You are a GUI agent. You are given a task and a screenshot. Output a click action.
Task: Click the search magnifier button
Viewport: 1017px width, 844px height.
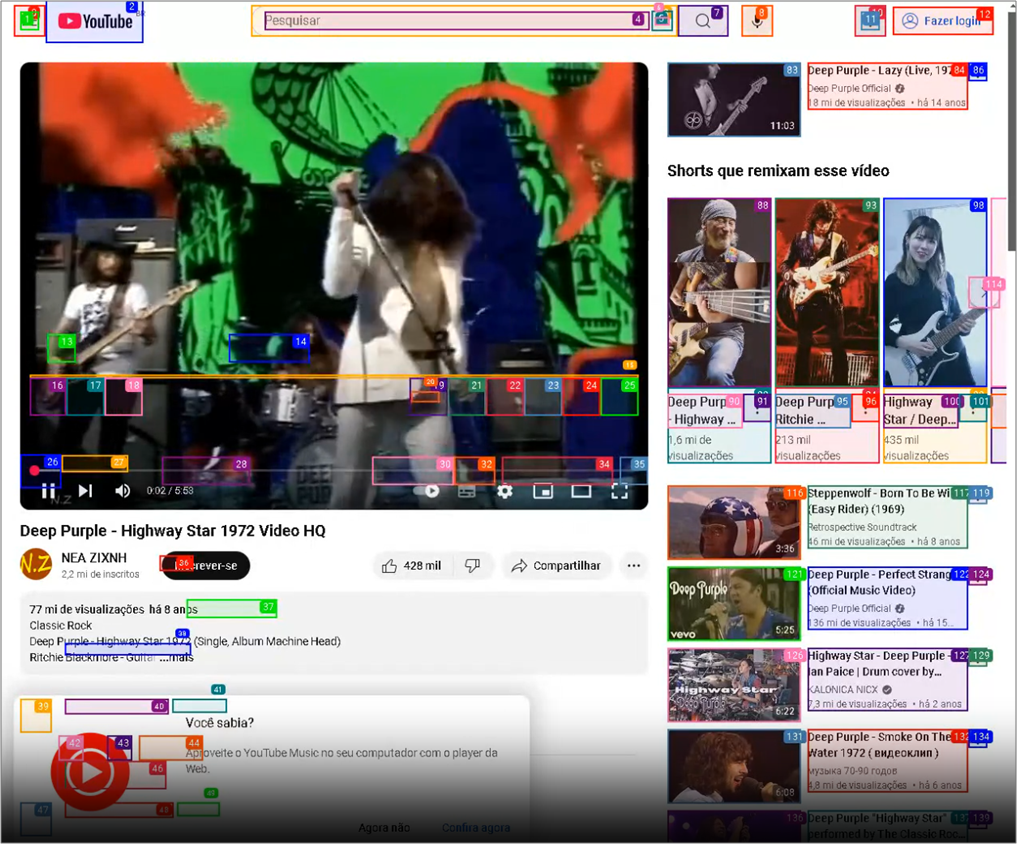pyautogui.click(x=702, y=21)
